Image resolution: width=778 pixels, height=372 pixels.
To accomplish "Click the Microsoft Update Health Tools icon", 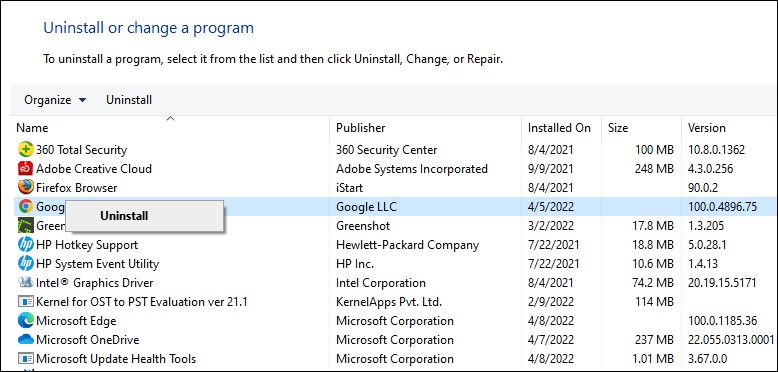I will tap(25, 359).
